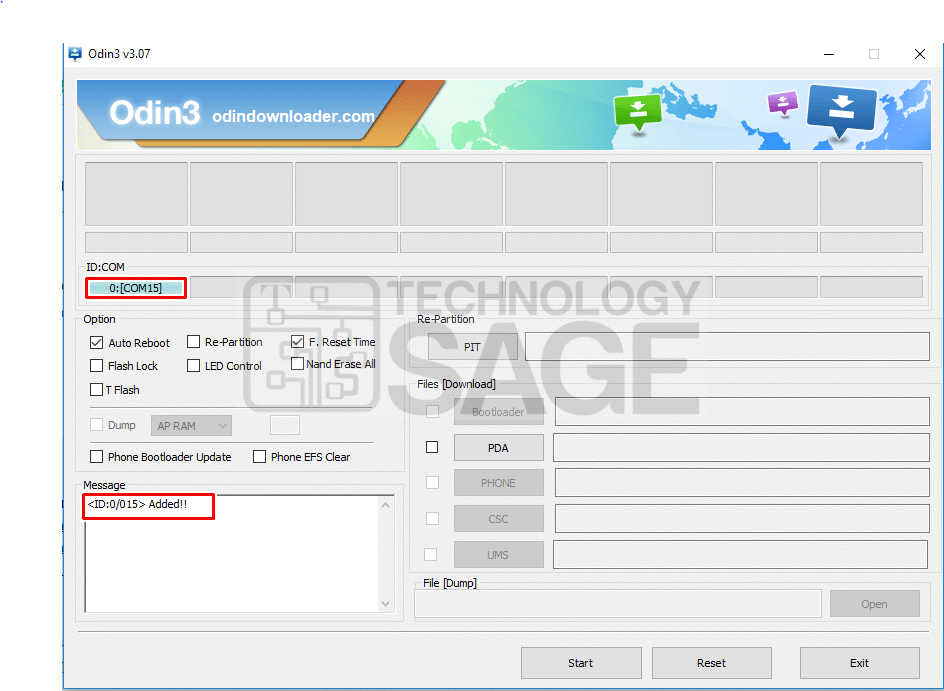944x691 pixels.
Task: Click the PDA file button
Action: (498, 447)
